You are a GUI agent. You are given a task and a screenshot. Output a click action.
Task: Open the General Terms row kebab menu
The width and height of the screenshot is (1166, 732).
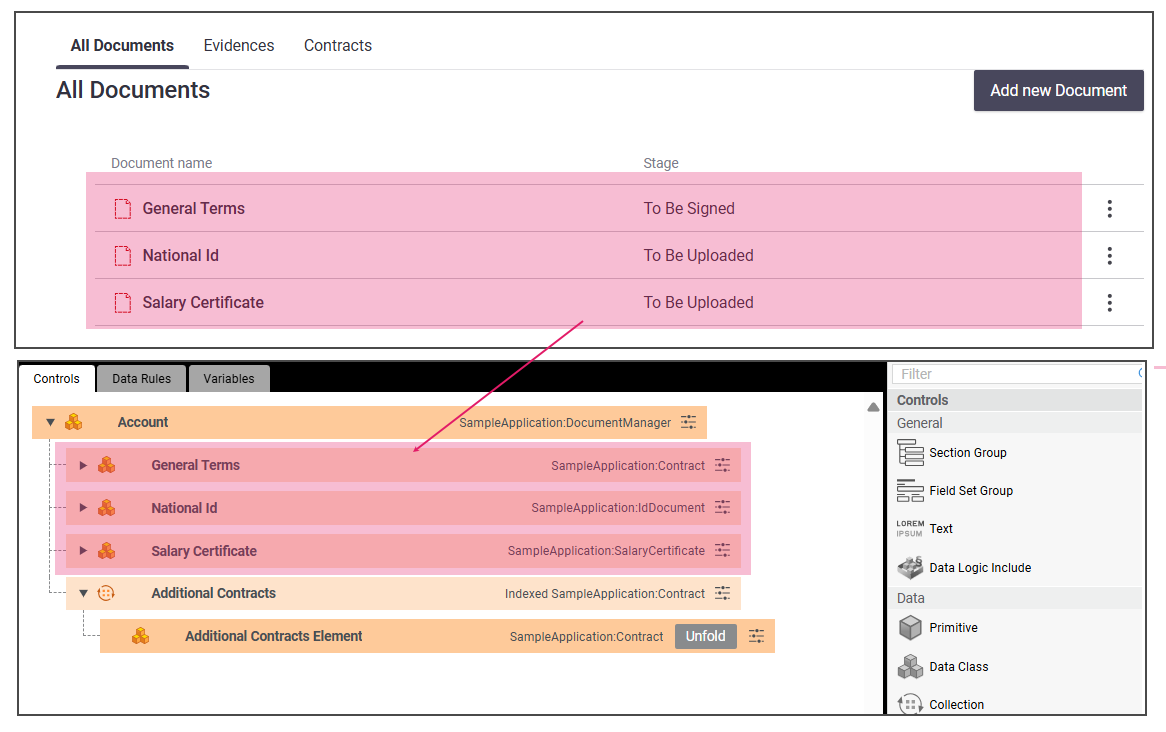tap(1109, 209)
